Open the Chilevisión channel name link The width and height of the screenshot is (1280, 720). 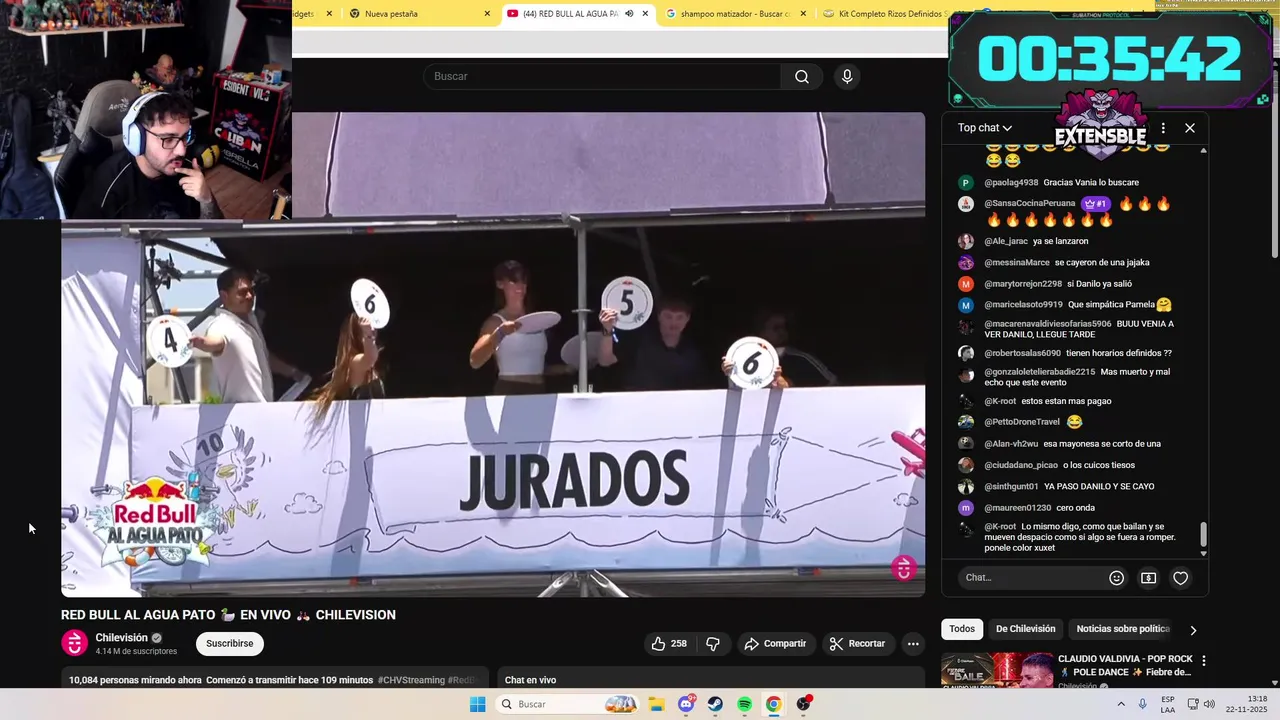click(121, 638)
